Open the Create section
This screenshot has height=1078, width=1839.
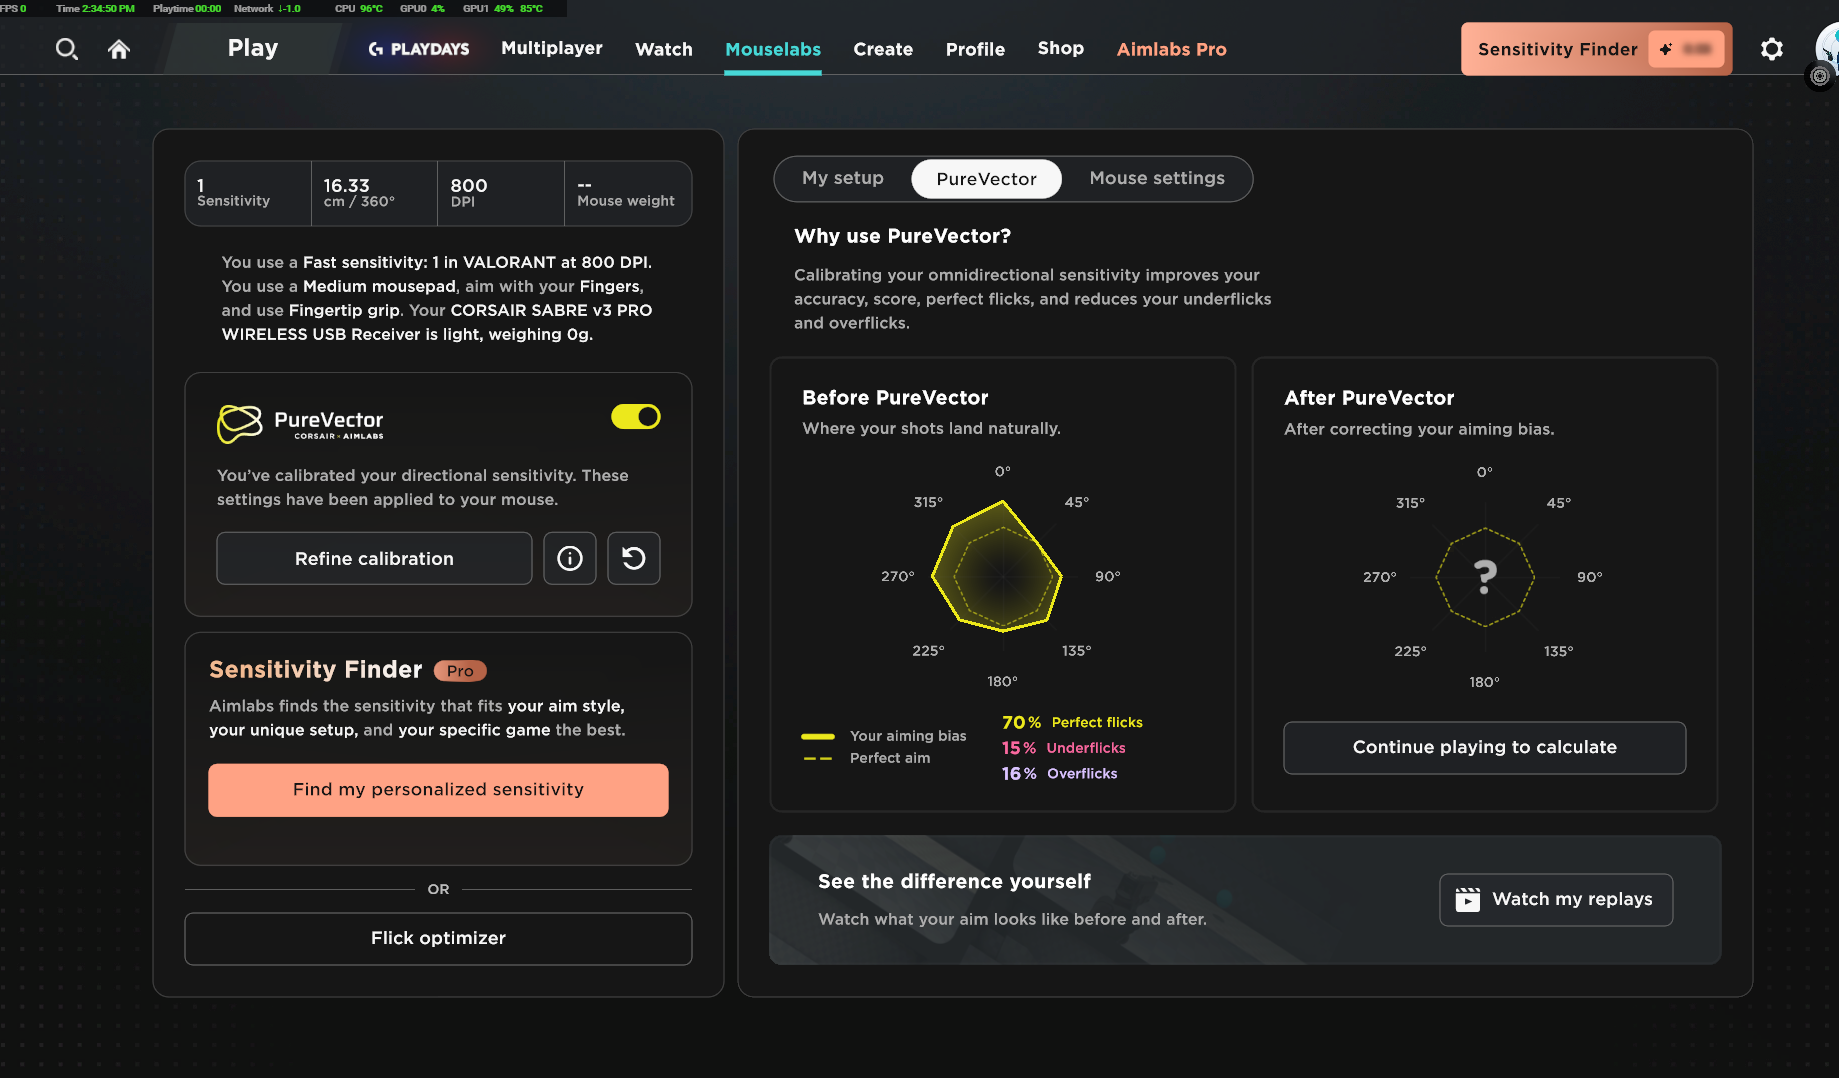pos(883,49)
